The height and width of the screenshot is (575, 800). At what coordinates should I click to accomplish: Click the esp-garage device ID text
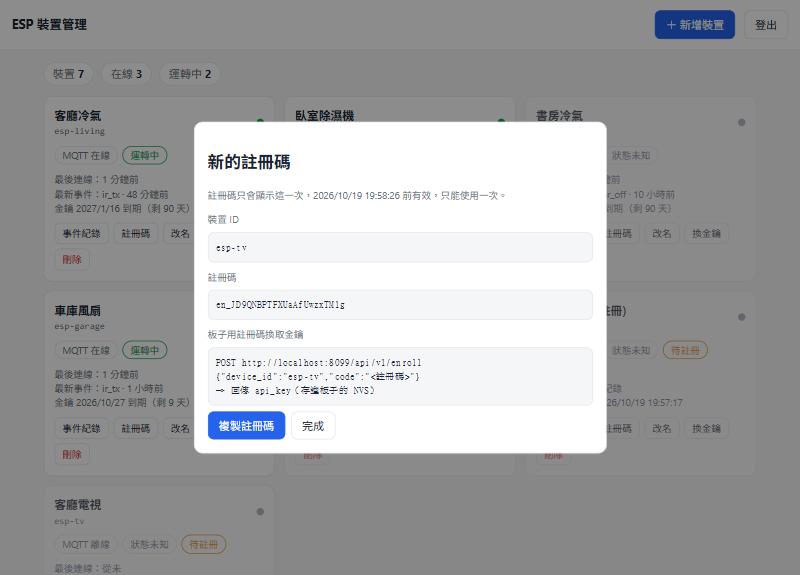point(80,327)
